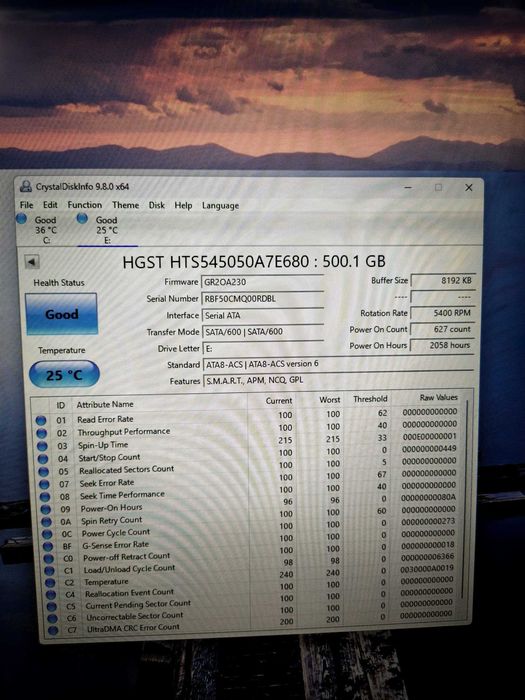
Task: Minimize the CrystalDiskInfo window
Action: coord(408,188)
